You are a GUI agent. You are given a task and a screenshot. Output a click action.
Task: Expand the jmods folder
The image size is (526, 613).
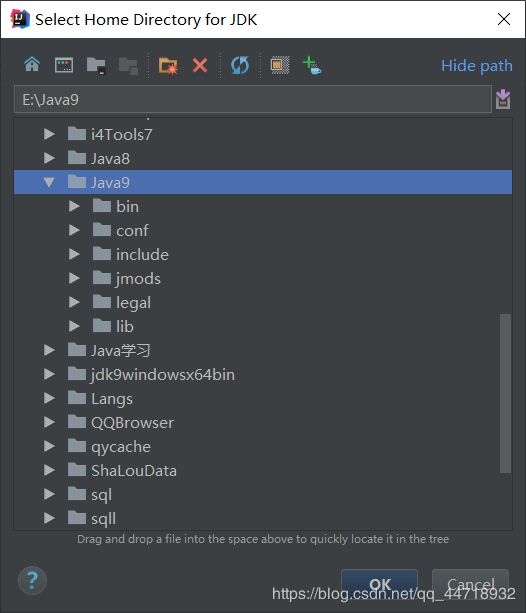[74, 278]
